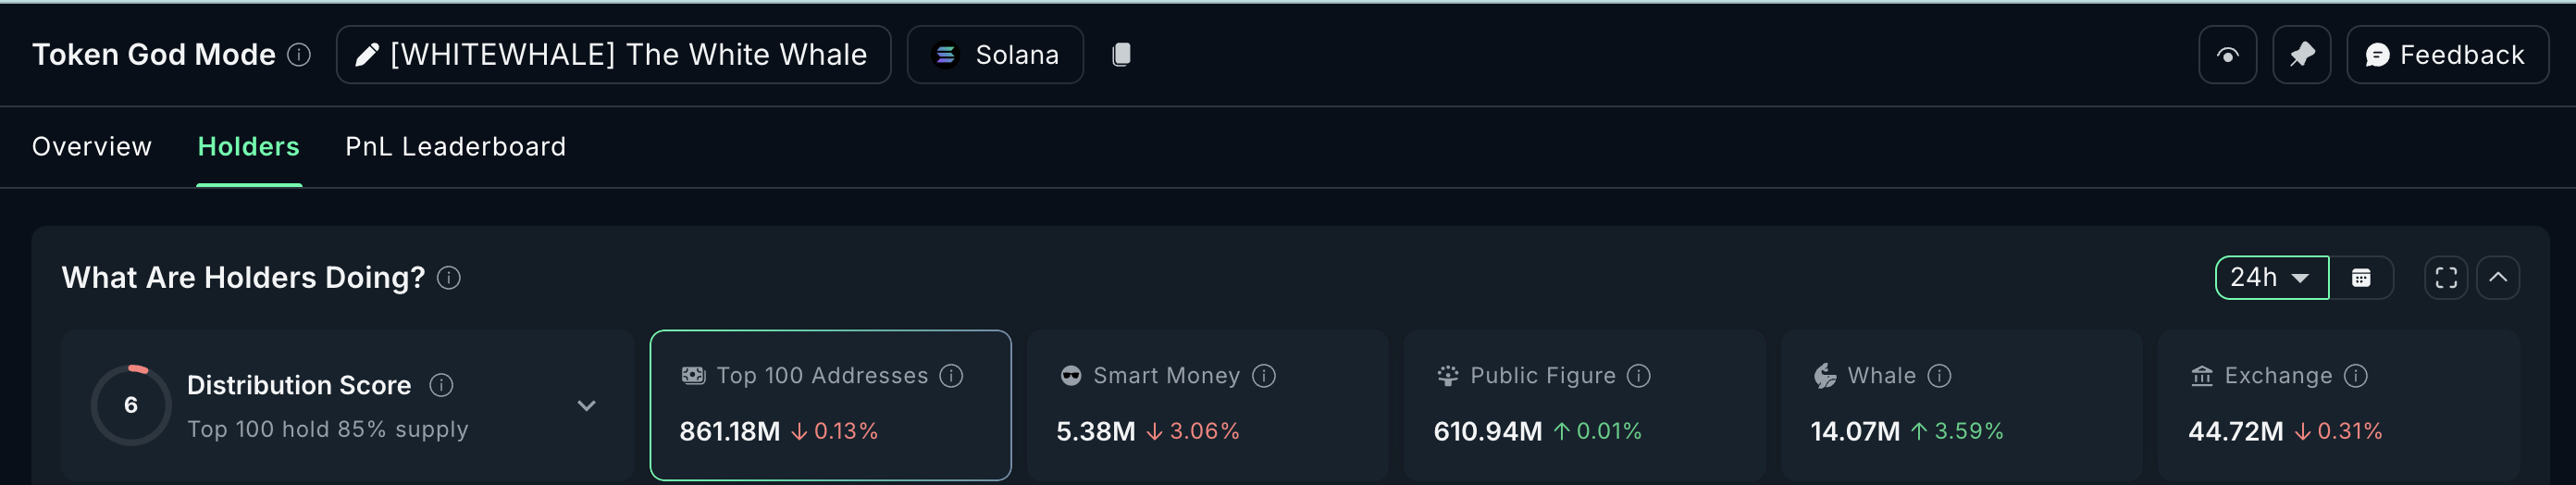This screenshot has height=485, width=2576.
Task: Click the Feedback button
Action: 2446,55
